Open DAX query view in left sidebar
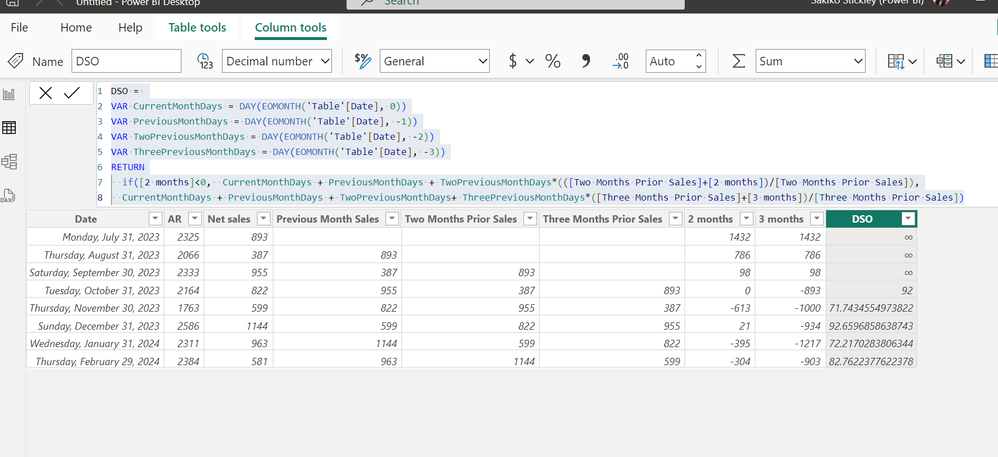The height and width of the screenshot is (457, 998). (x=9, y=195)
